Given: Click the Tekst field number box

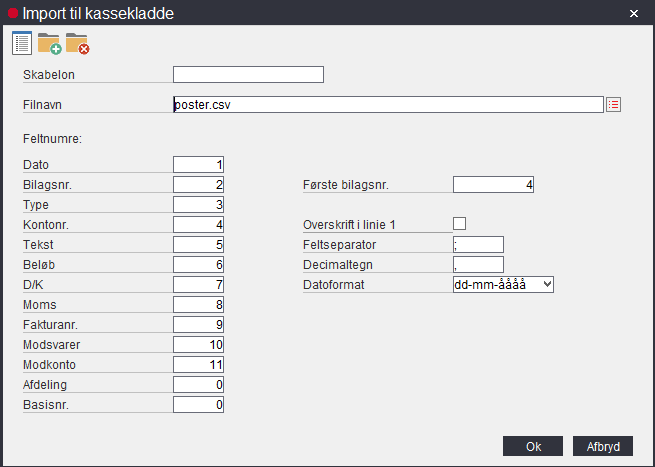Looking at the screenshot, I should pyautogui.click(x=198, y=245).
